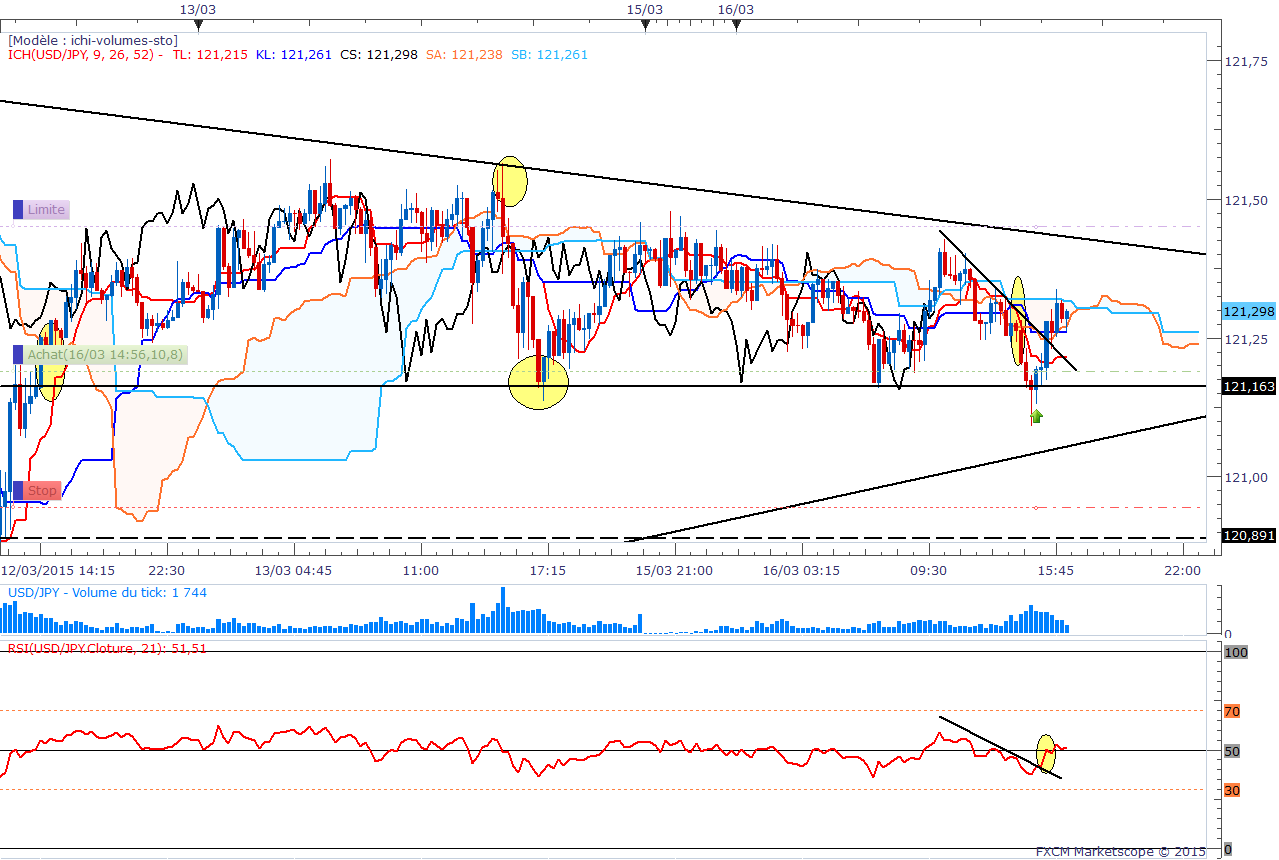Click the RSI 50 level marker
The width and height of the screenshot is (1279, 860).
pyautogui.click(x=1232, y=751)
